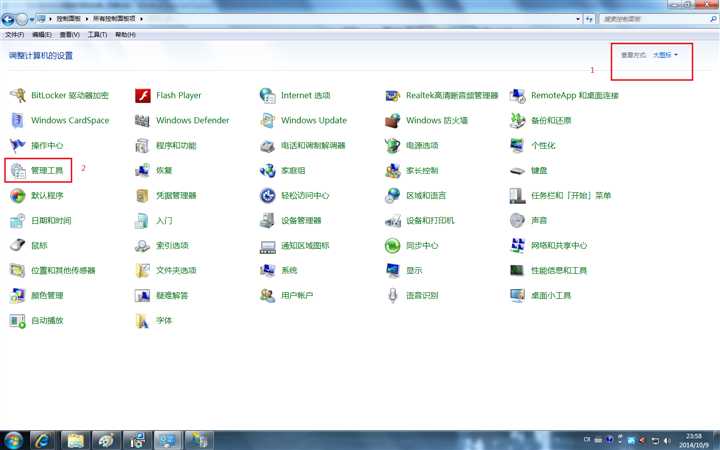Open 语音识别 microphone icon
This screenshot has height=450, width=720.
point(393,295)
